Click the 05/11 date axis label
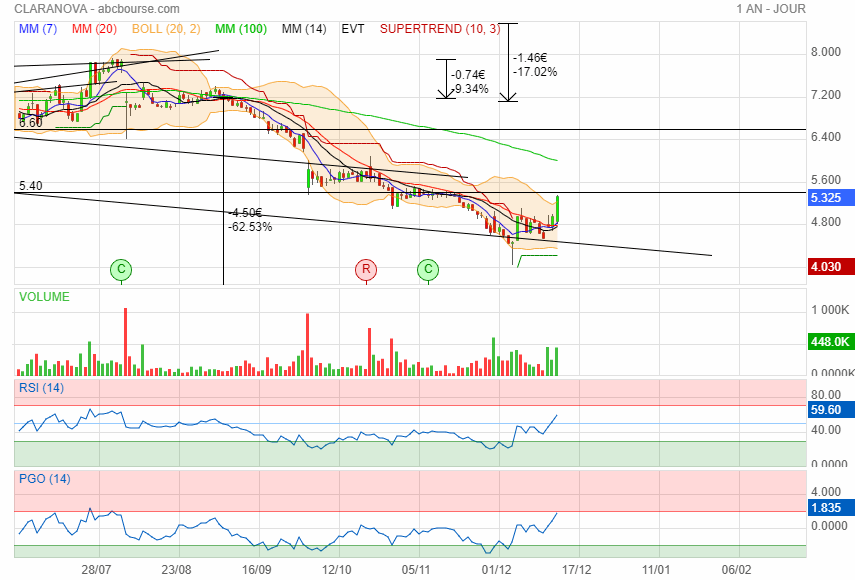This screenshot has height=580, width=855. (x=416, y=570)
